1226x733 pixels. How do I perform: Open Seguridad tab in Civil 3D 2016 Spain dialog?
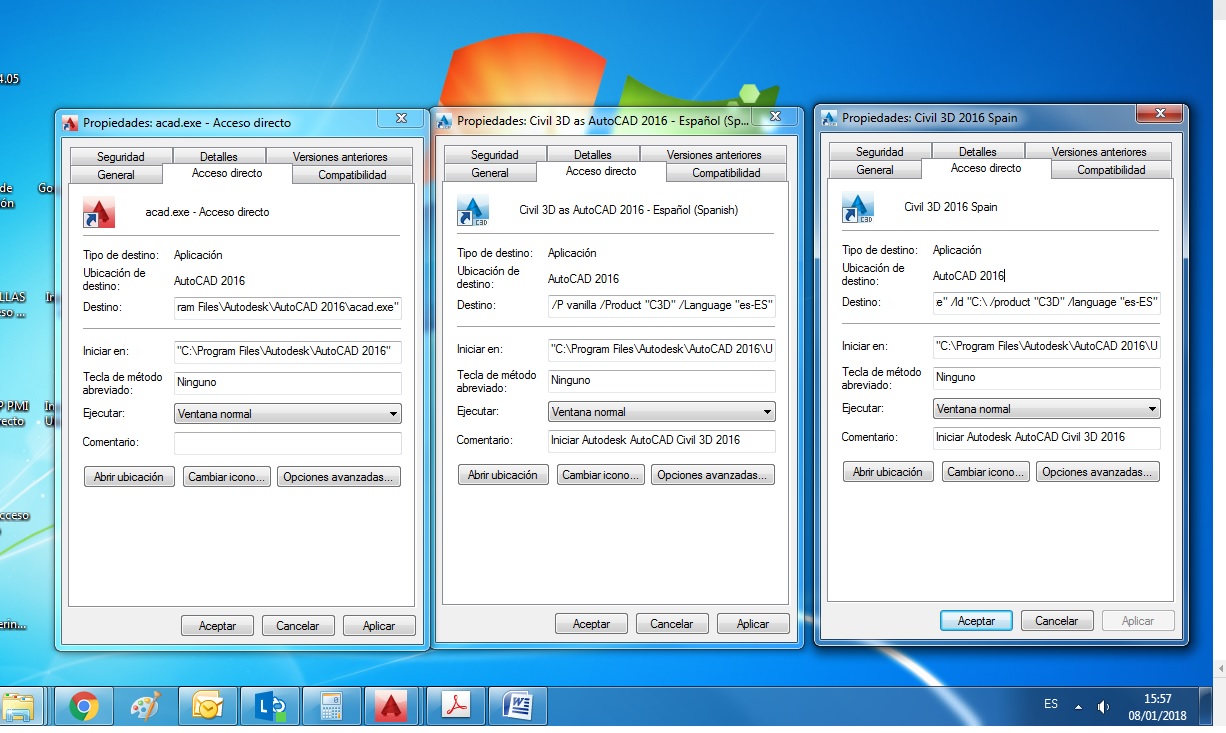coord(880,152)
